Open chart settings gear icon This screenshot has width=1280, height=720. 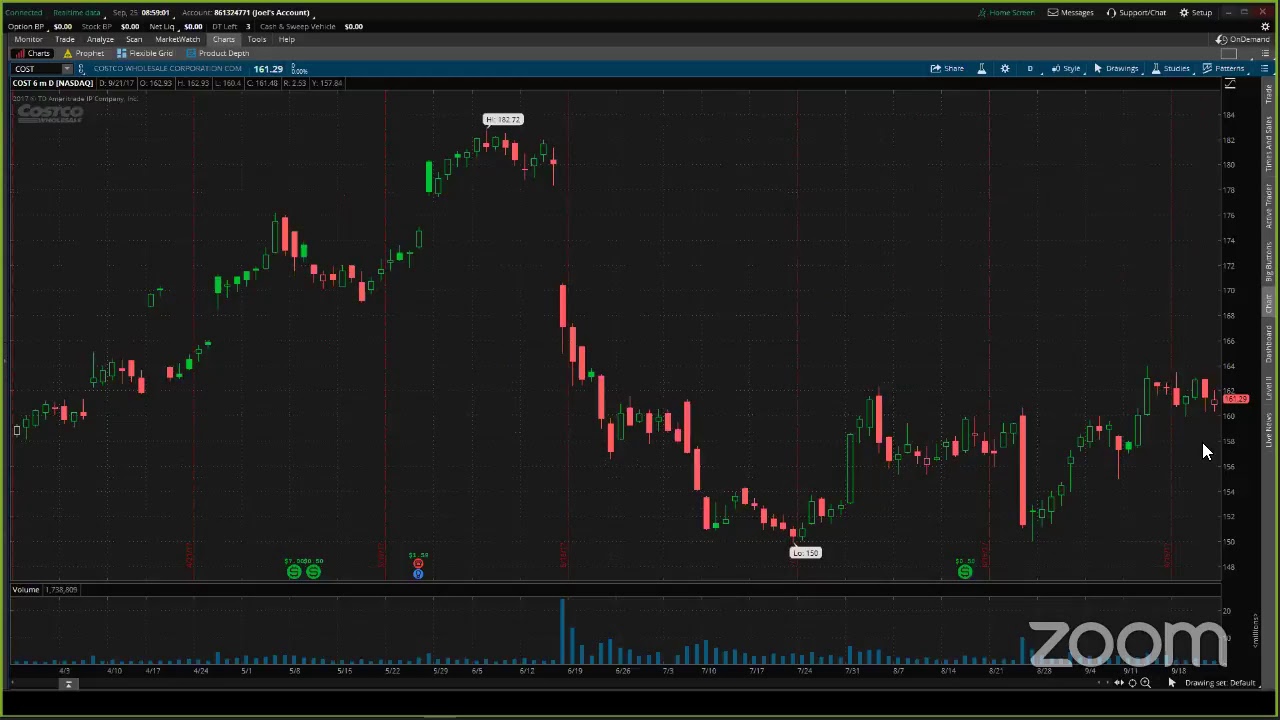click(x=1005, y=69)
